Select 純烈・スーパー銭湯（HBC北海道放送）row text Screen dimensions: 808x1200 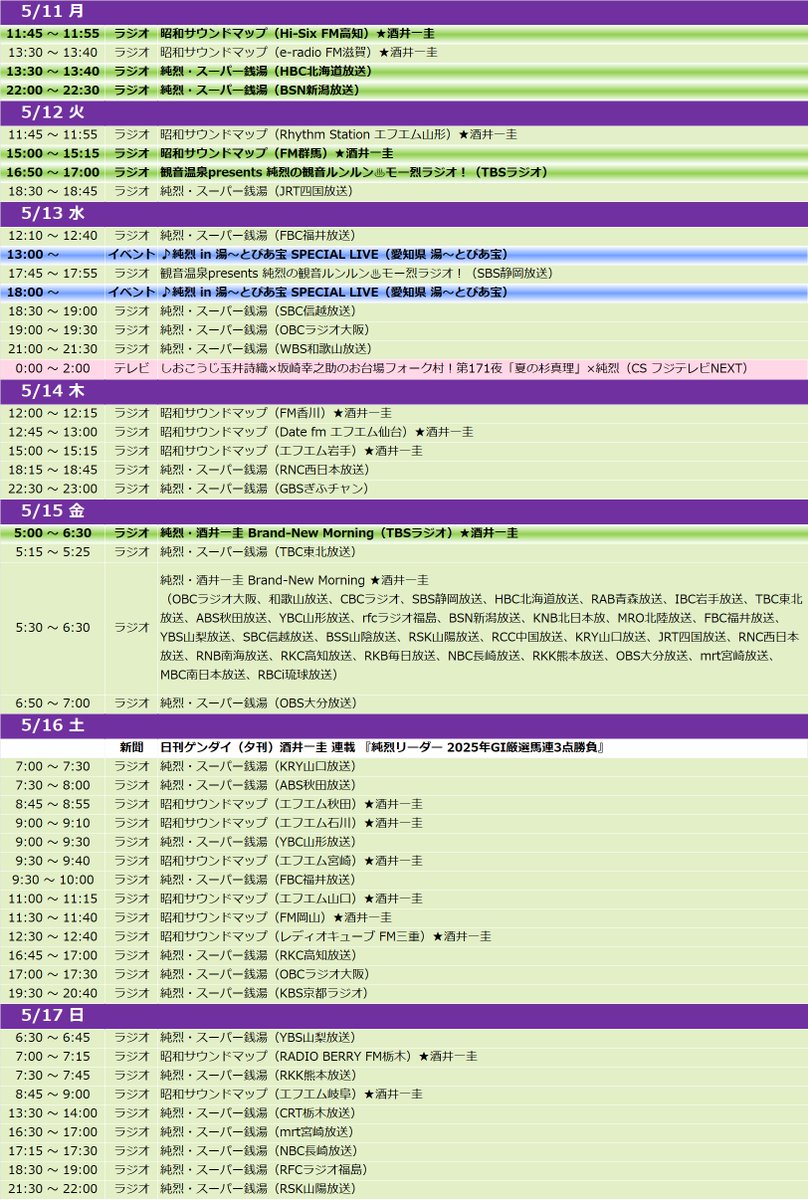266,71
